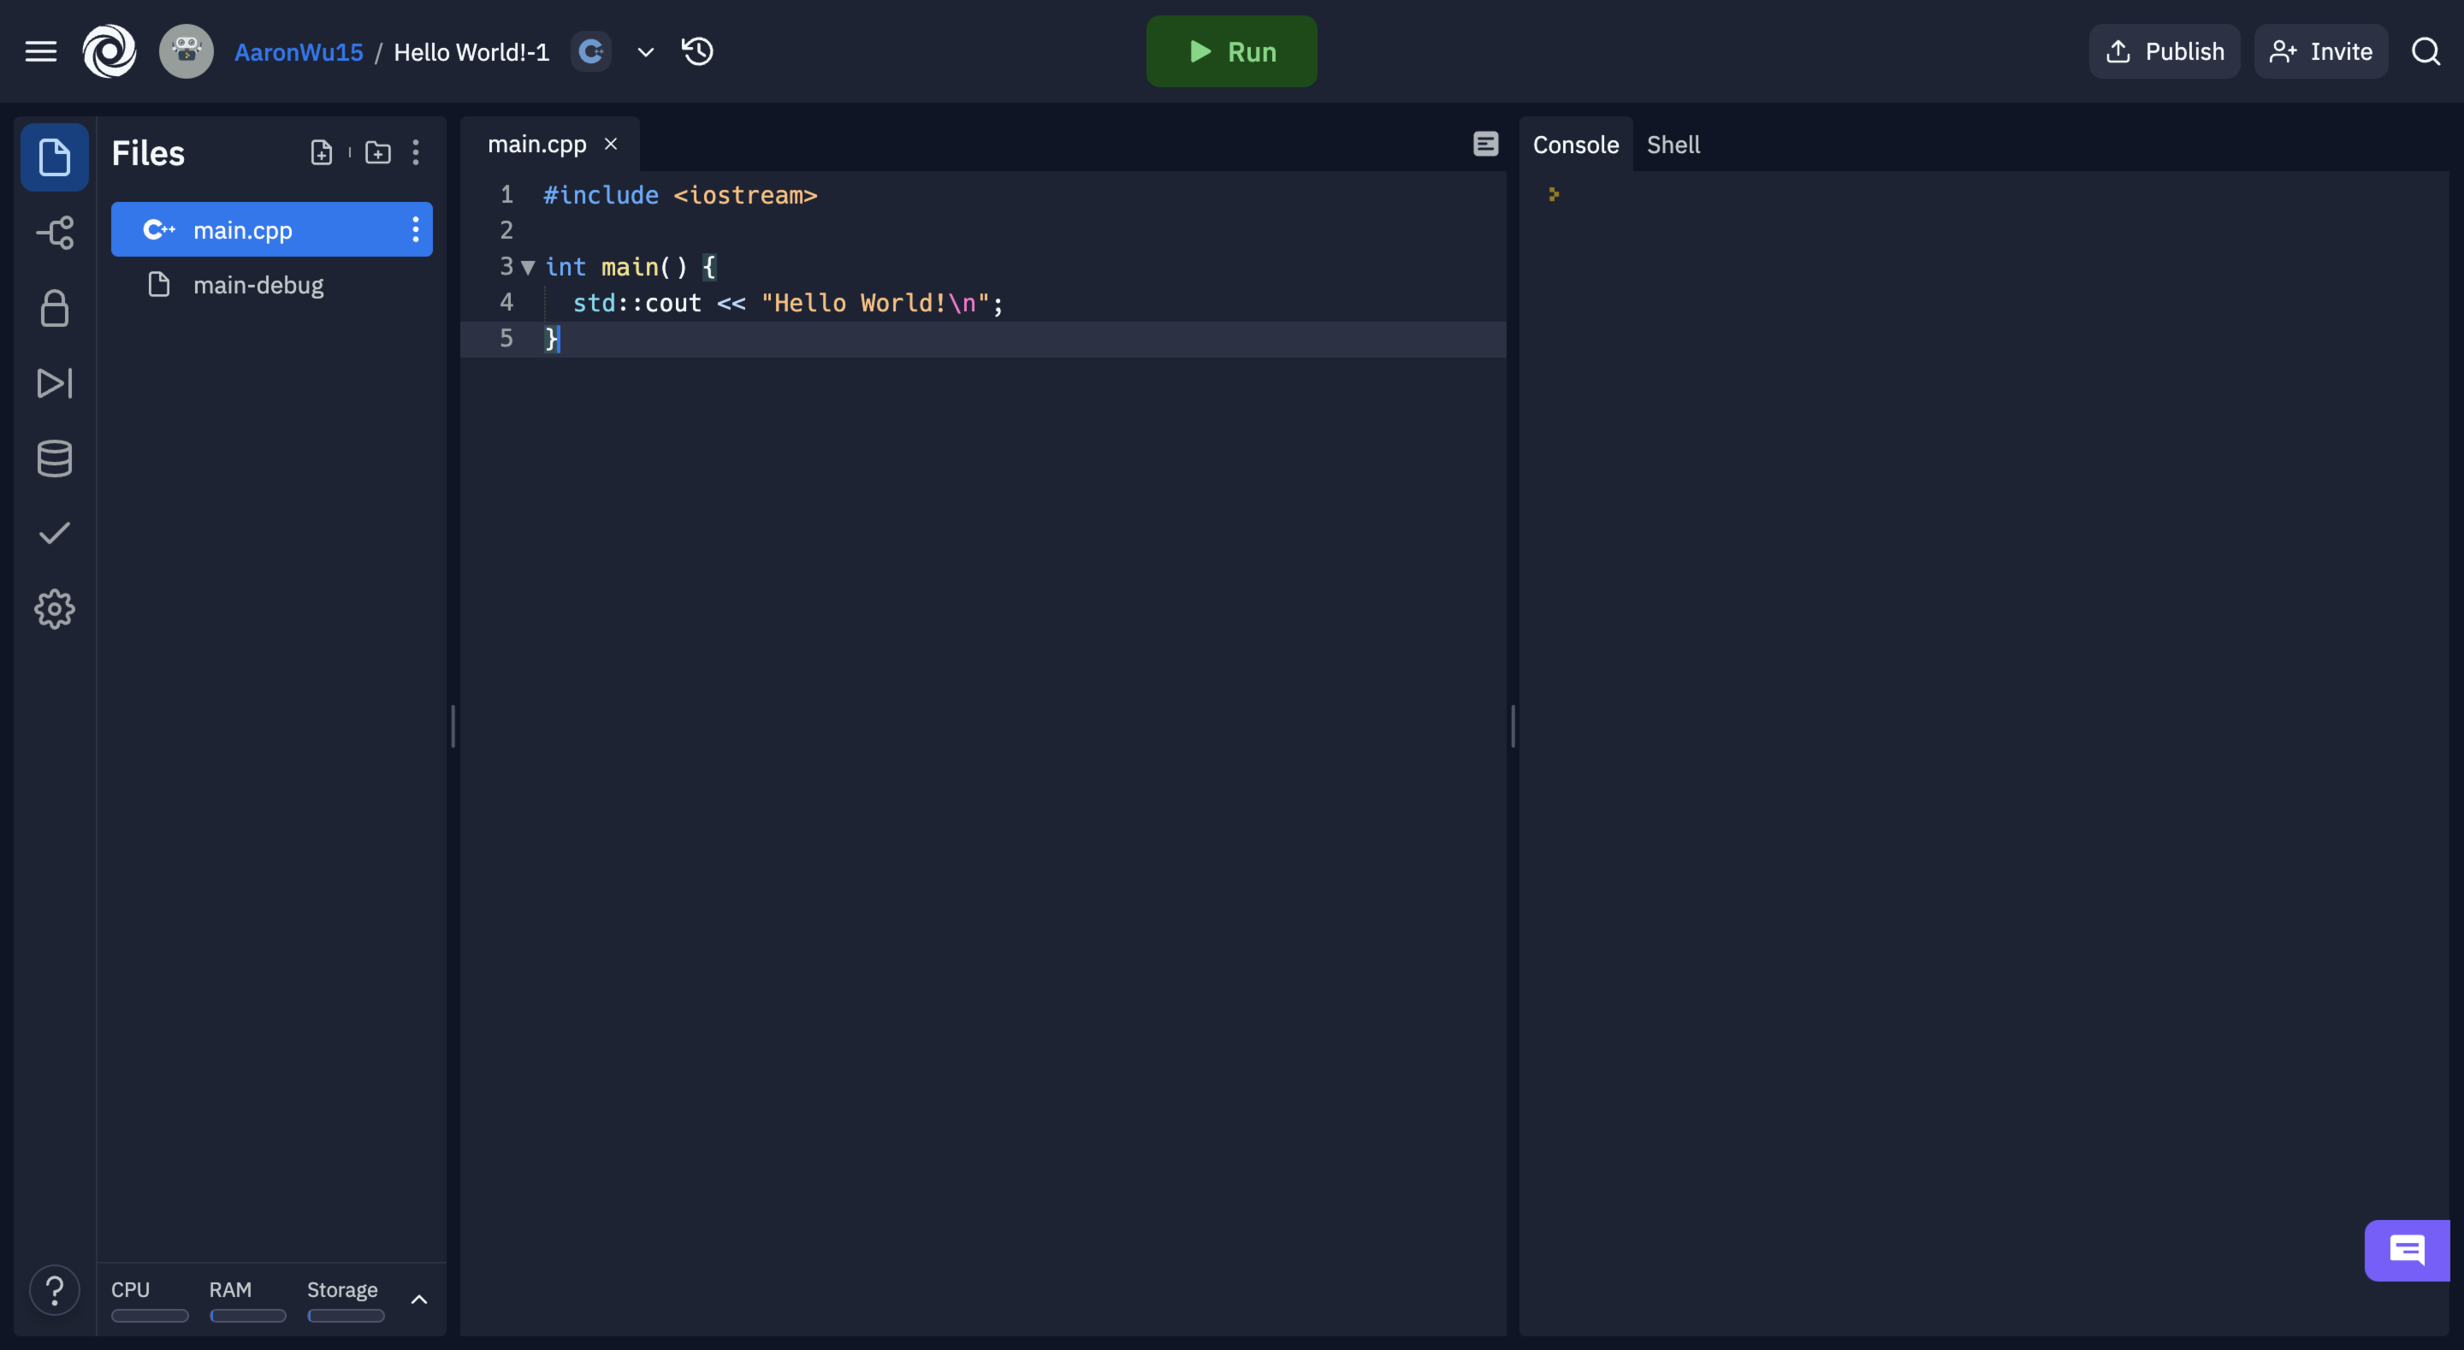Toggle the hamburger sidebar menu
Screen dimensions: 2464x1350
pos(41,51)
